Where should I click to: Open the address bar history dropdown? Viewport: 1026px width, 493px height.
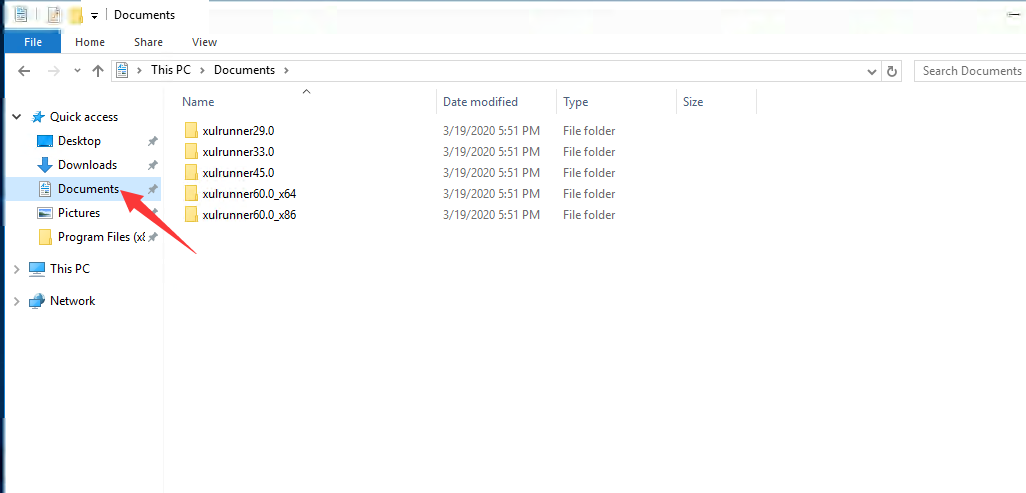point(872,71)
